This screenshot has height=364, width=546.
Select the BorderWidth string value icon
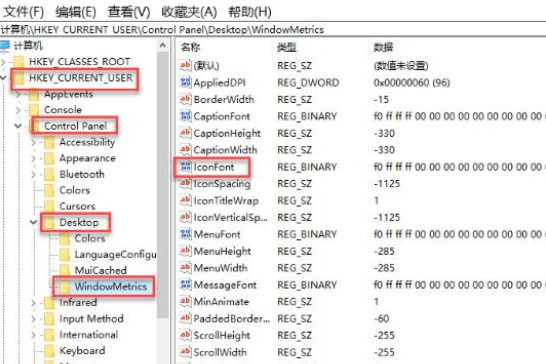185,99
